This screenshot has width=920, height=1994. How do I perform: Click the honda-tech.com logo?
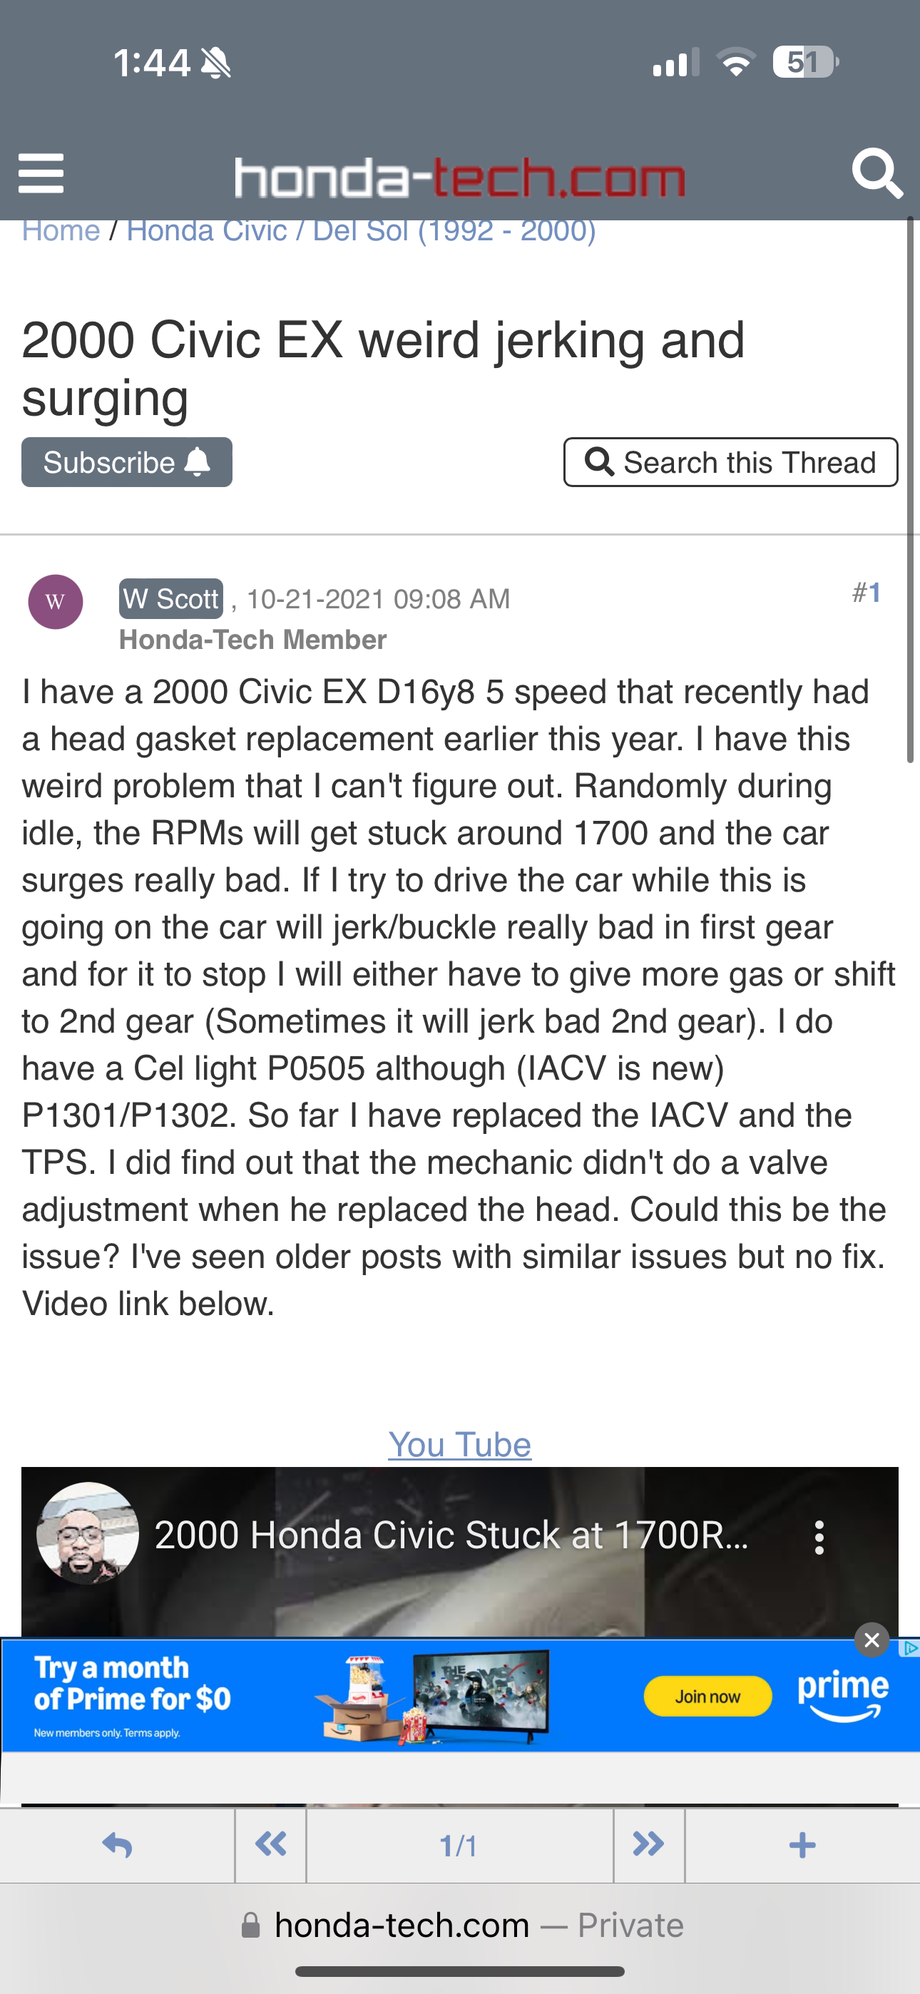click(x=459, y=178)
